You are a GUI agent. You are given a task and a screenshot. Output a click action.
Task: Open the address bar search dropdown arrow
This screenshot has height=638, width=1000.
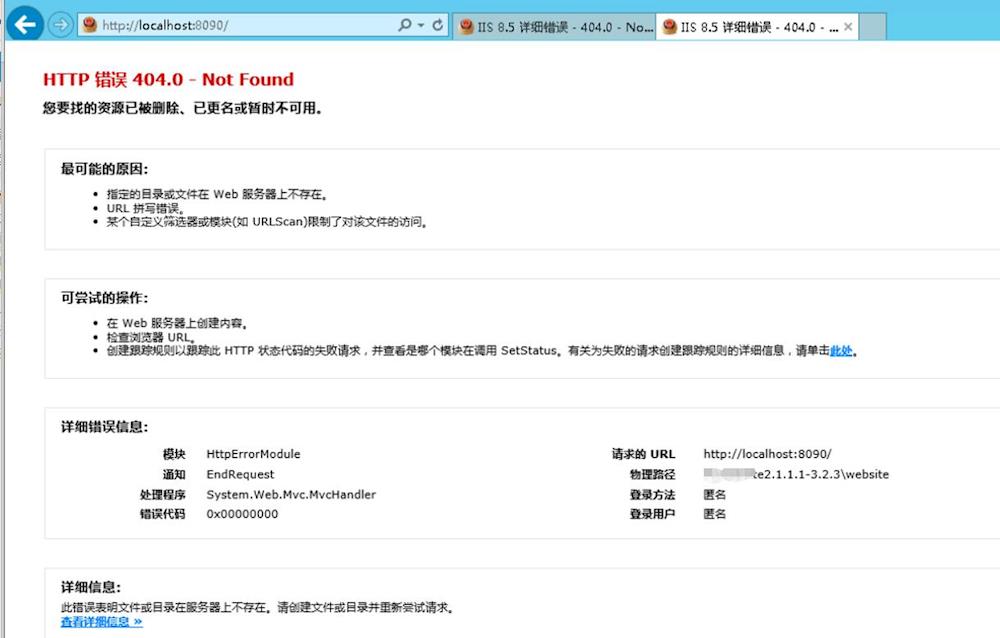421,26
